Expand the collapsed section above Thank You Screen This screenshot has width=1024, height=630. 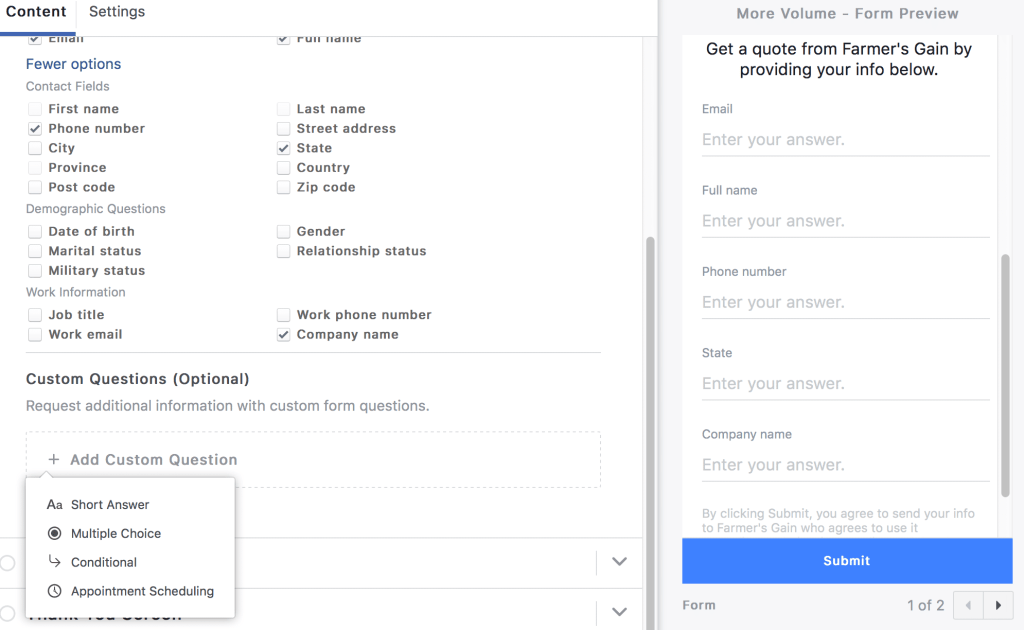[x=619, y=563]
